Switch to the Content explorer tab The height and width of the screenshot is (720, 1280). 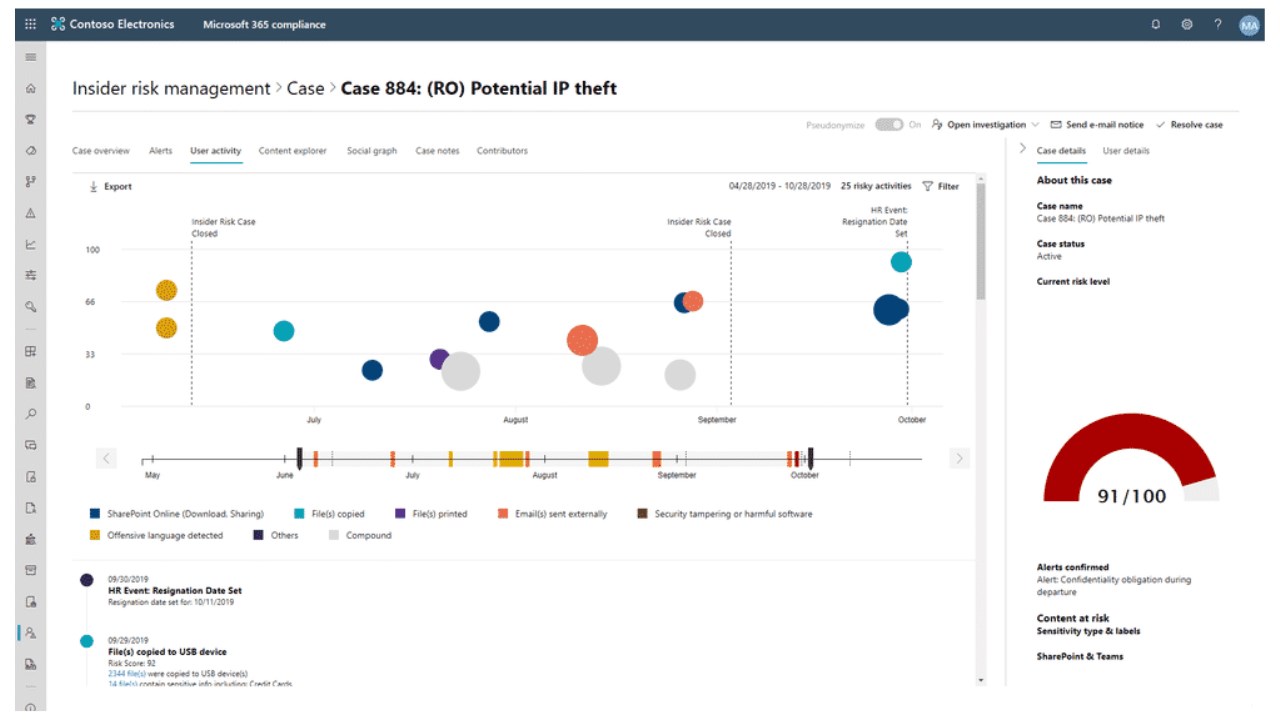click(x=292, y=151)
